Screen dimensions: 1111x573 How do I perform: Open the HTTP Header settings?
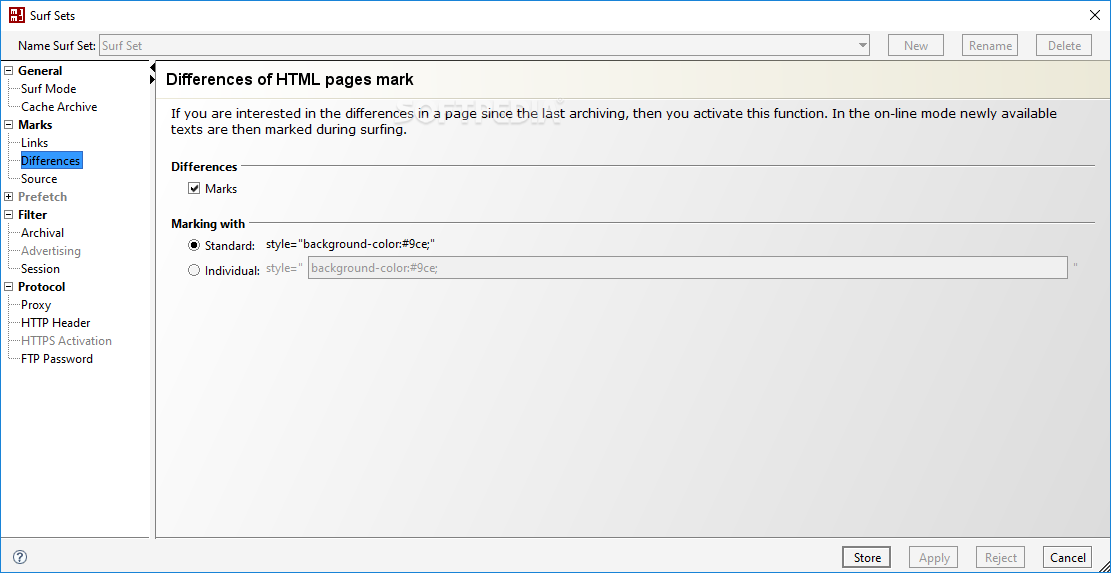point(55,323)
